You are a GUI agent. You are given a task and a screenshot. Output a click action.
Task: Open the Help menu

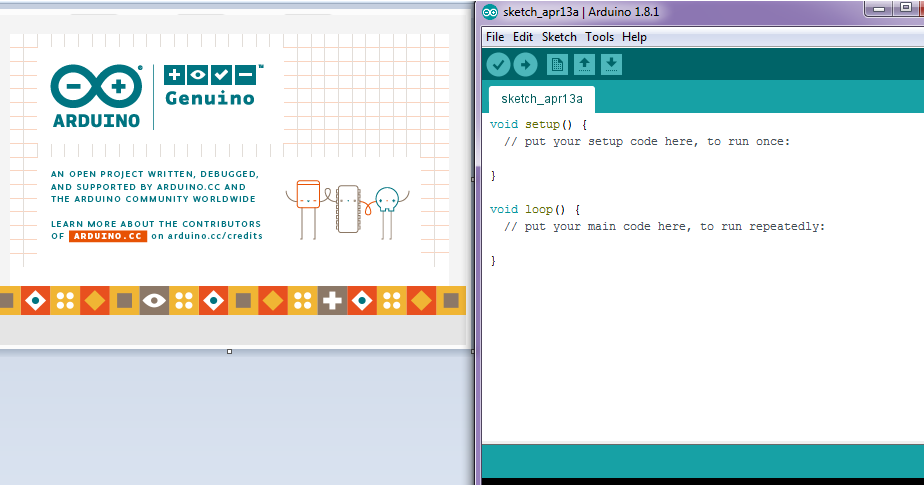[634, 37]
